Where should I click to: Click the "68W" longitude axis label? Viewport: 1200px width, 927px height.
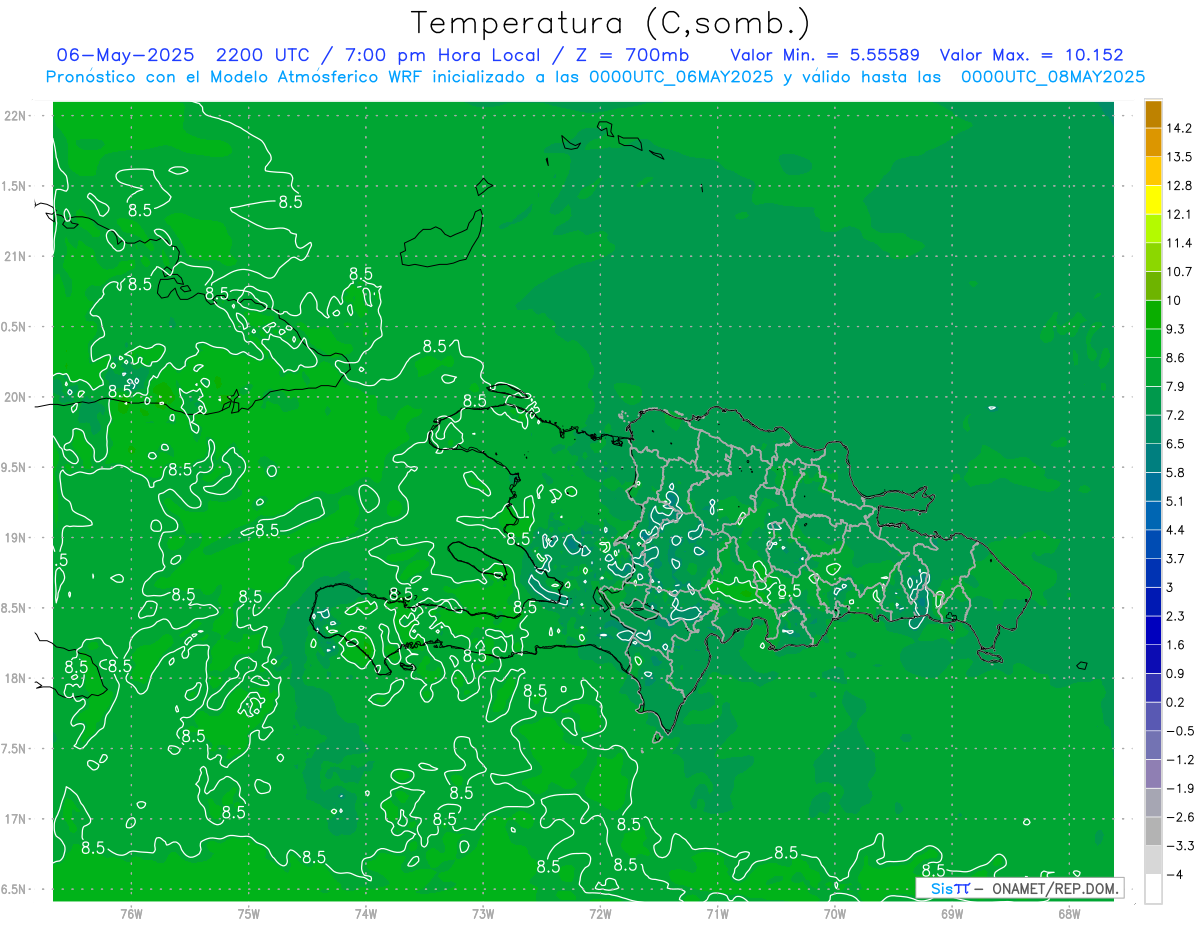[1069, 913]
